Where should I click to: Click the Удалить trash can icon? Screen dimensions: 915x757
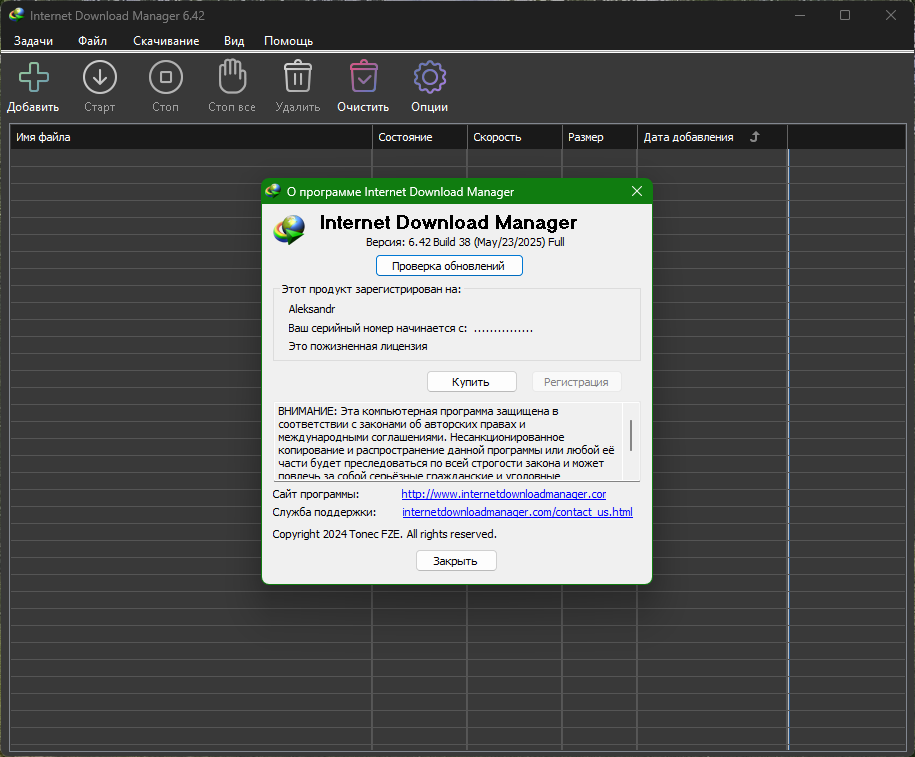[x=298, y=76]
